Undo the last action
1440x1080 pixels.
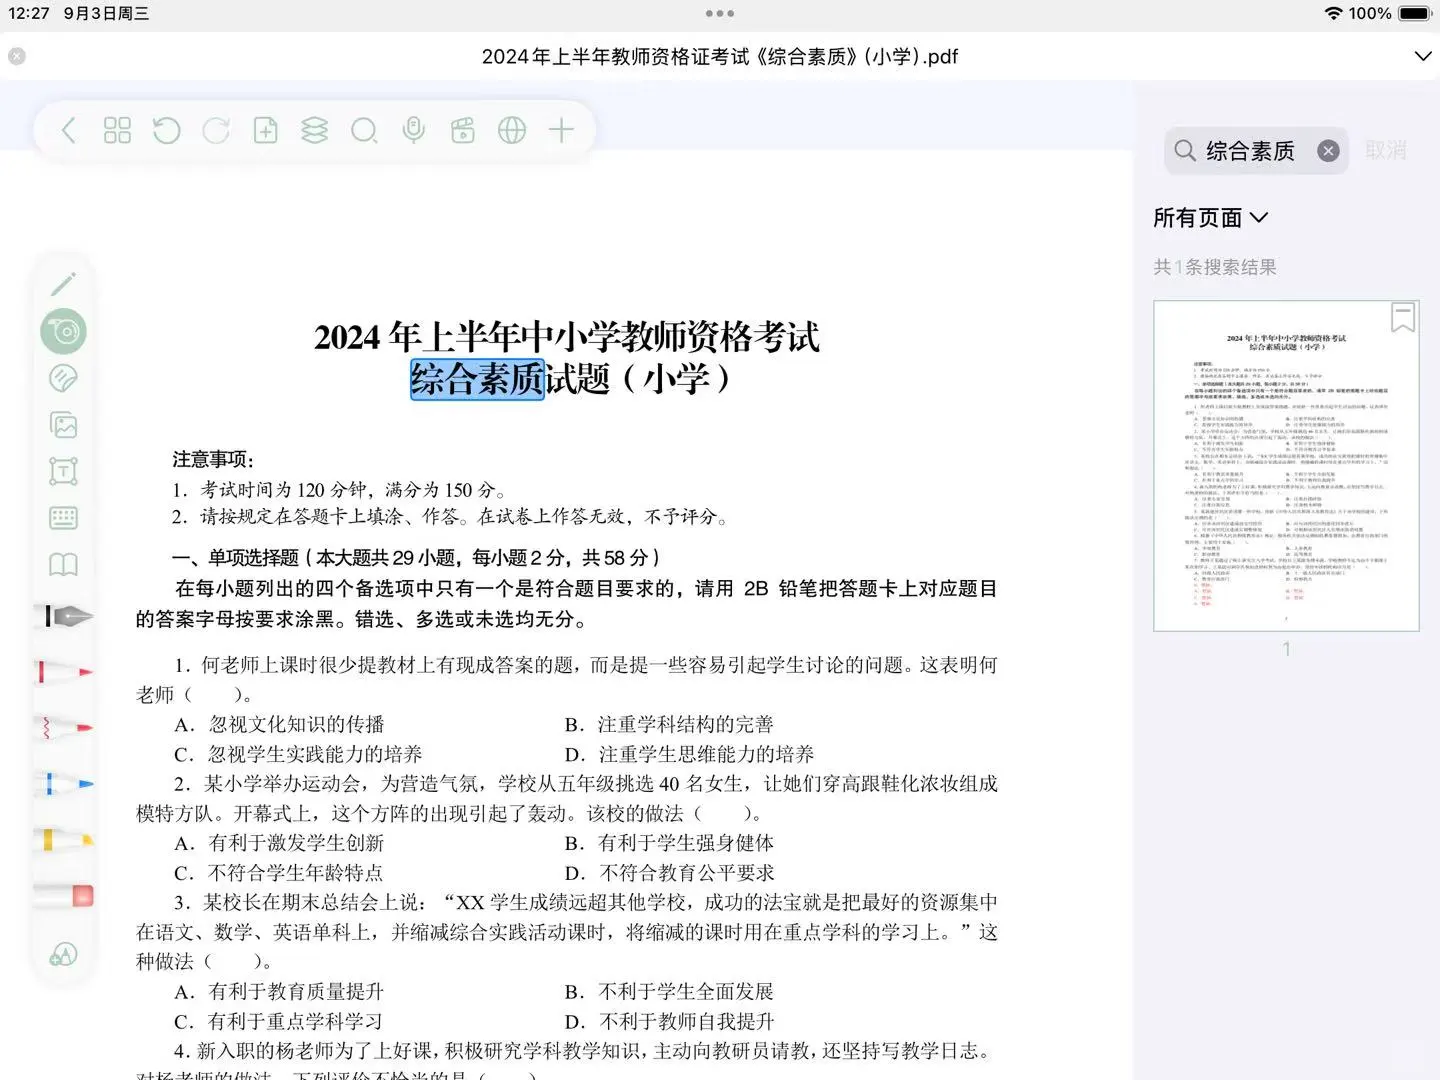click(x=167, y=130)
